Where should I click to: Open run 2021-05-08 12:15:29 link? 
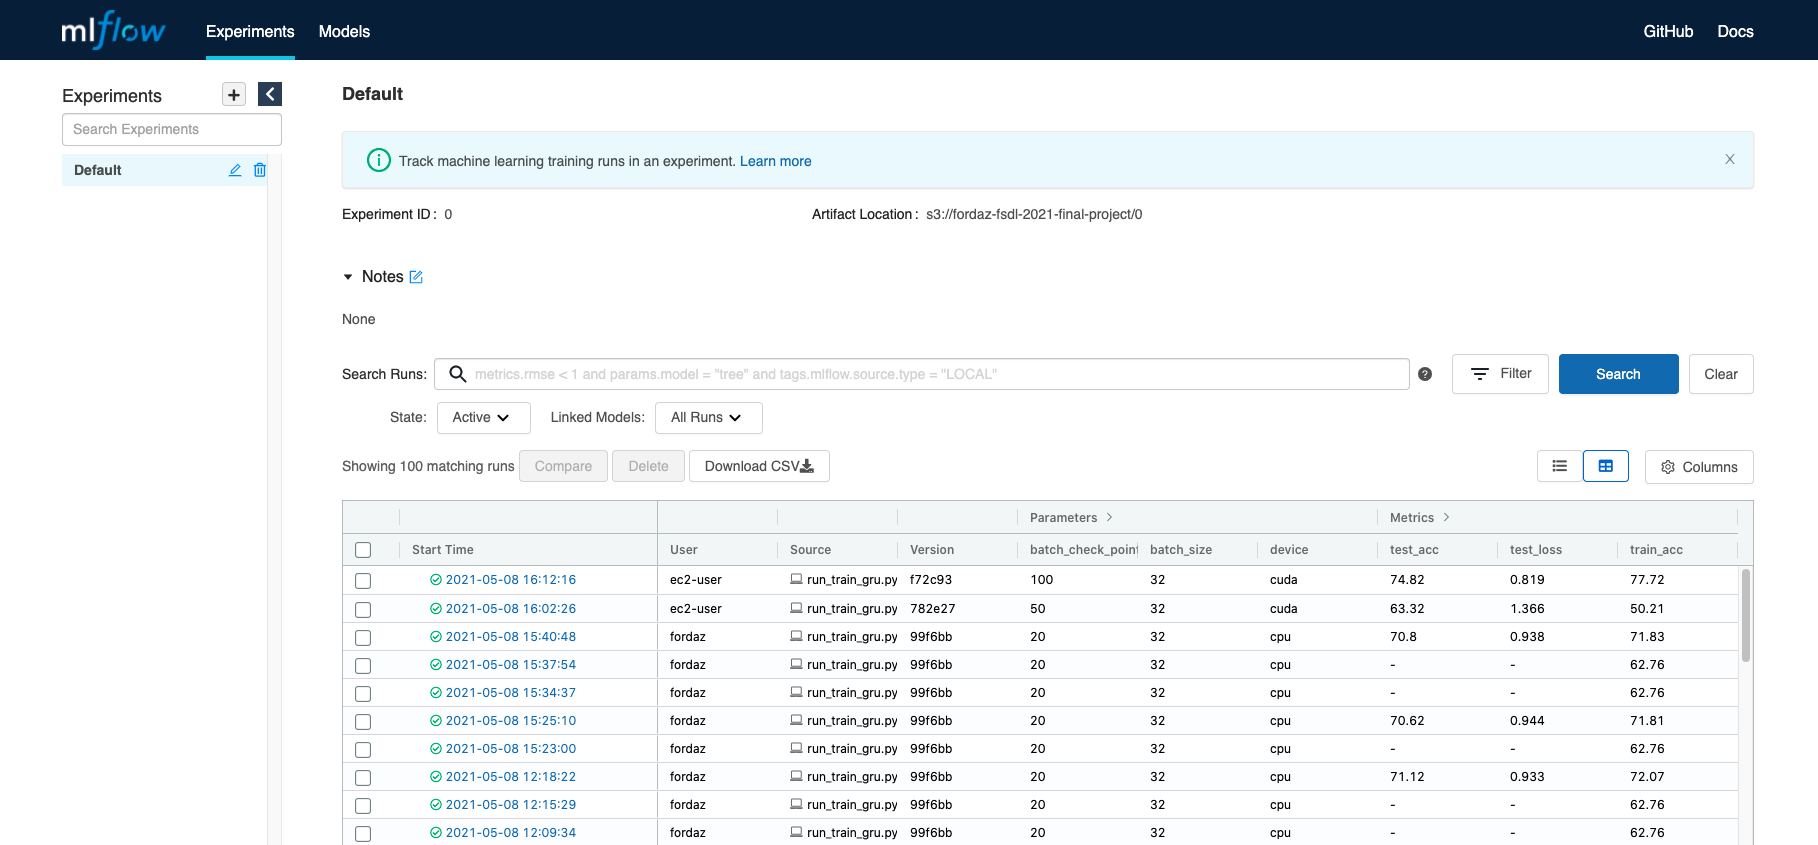[511, 804]
